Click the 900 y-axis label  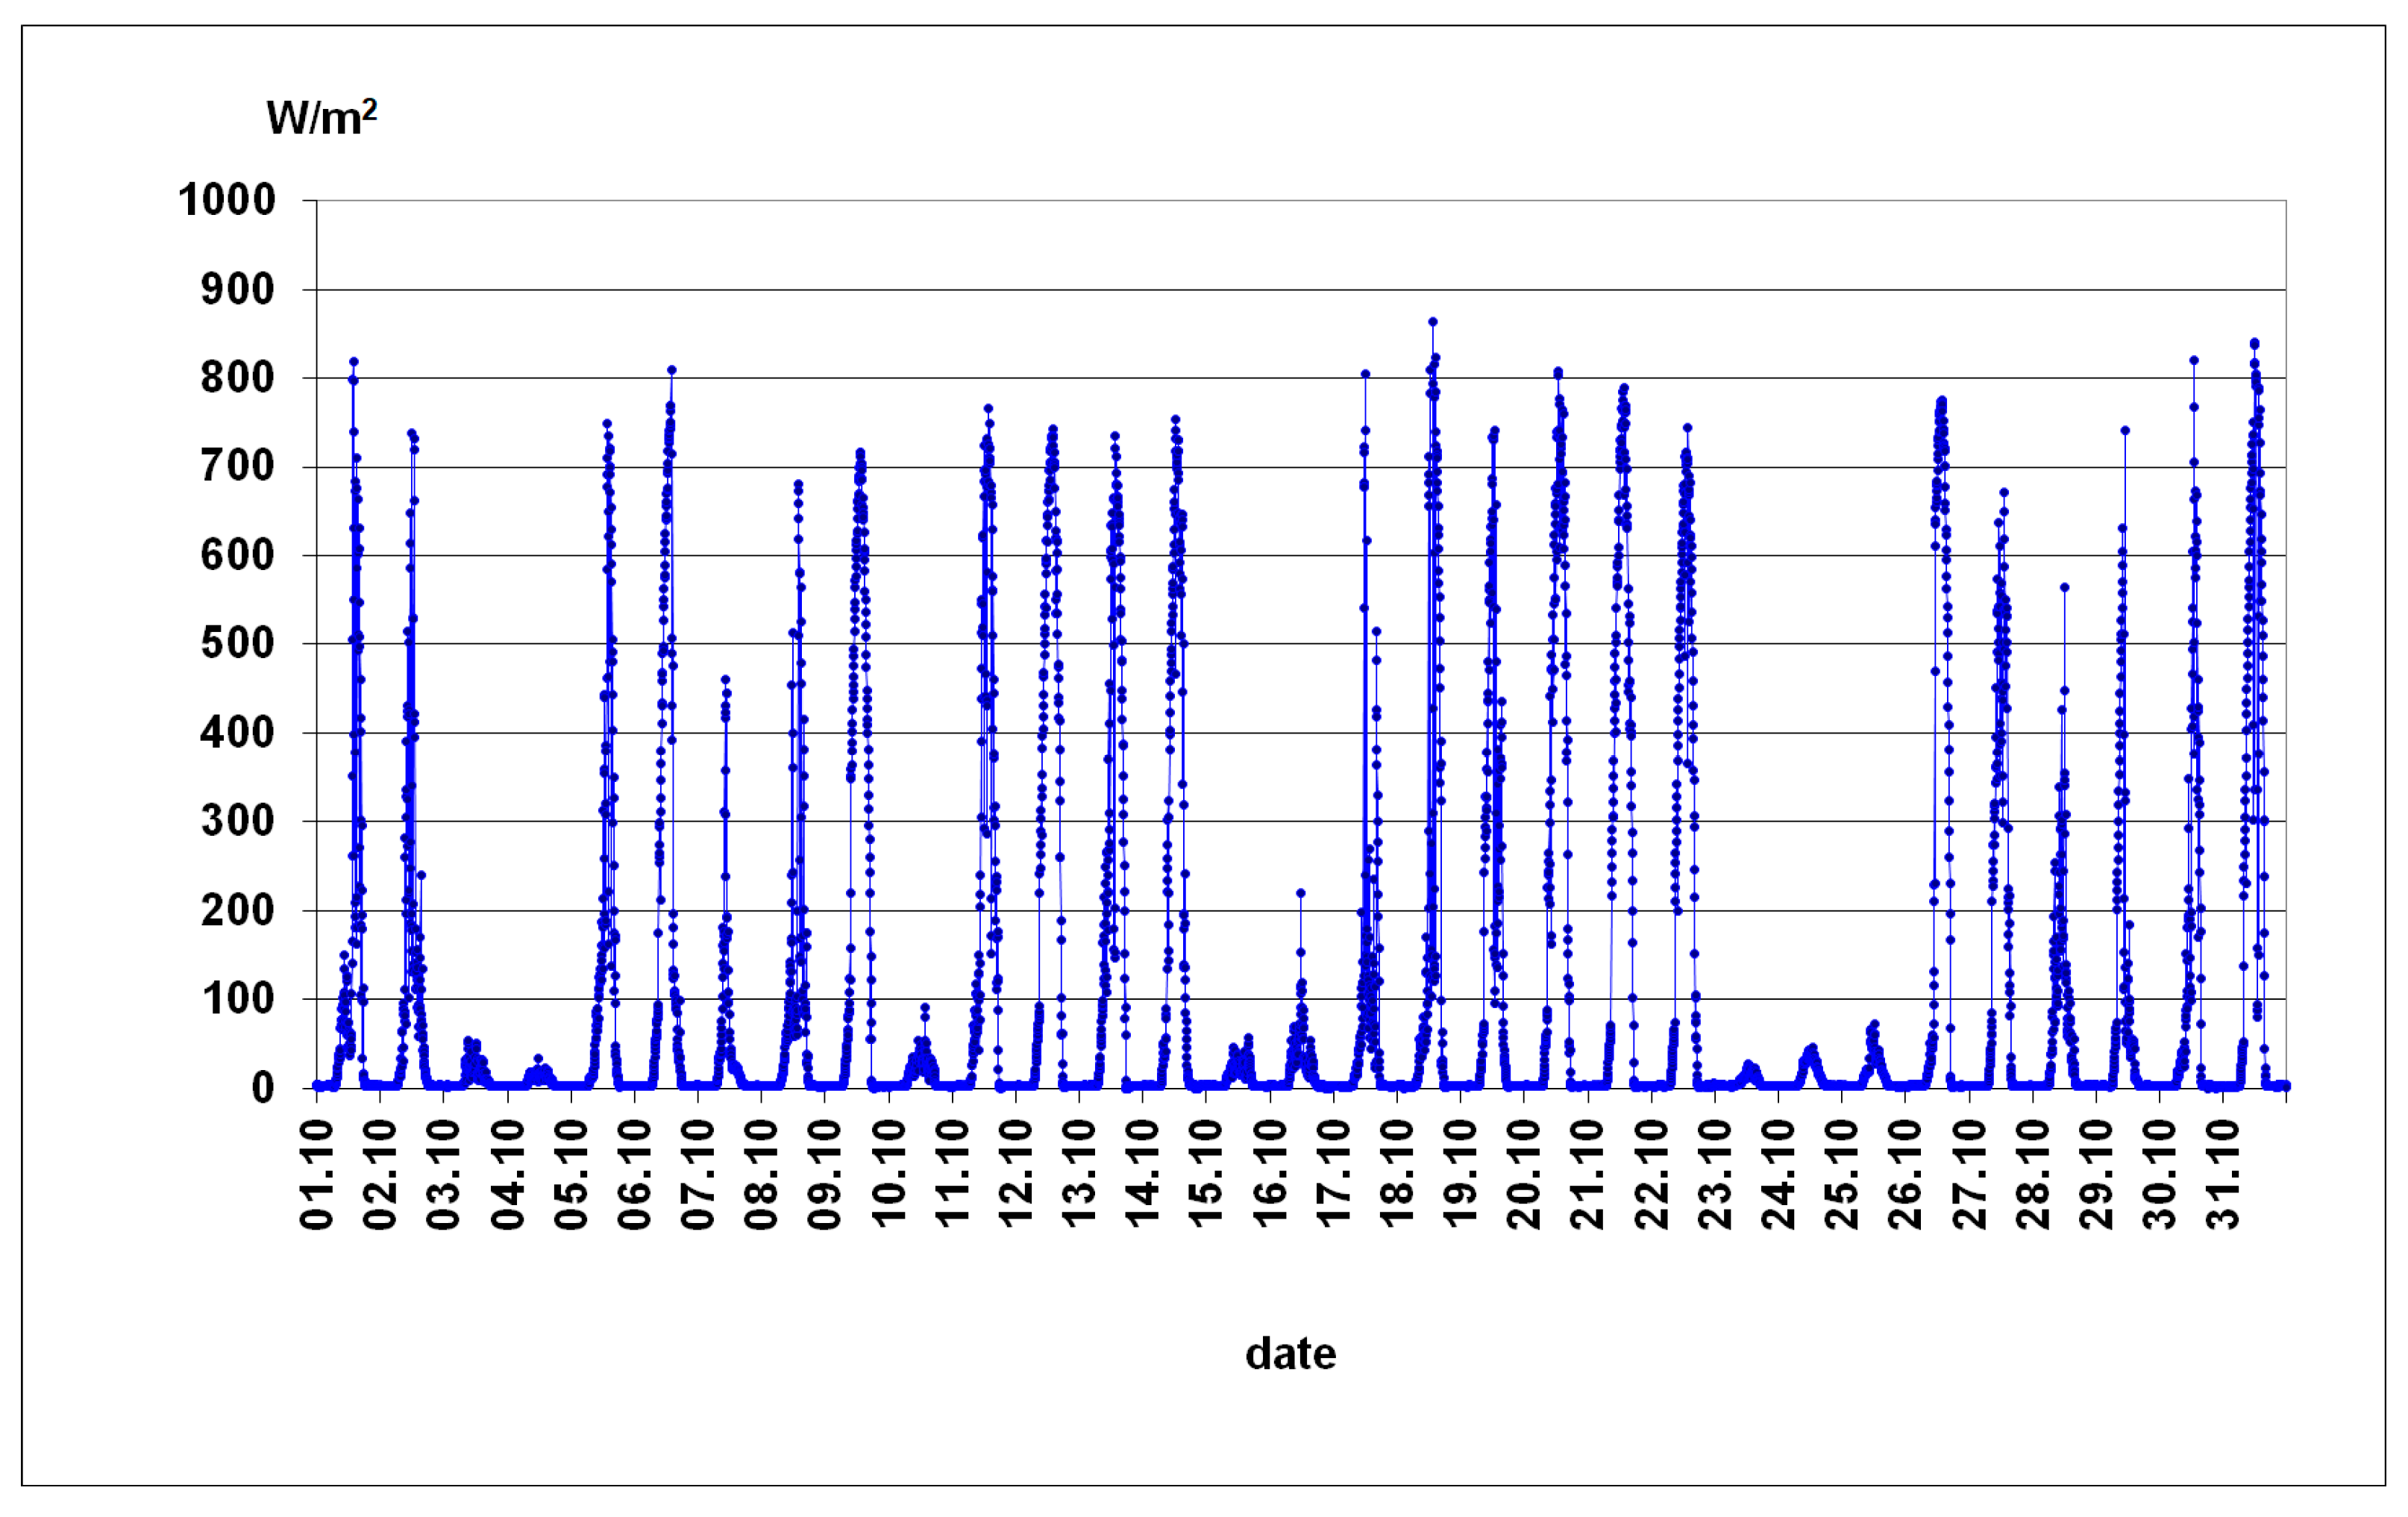click(x=238, y=290)
